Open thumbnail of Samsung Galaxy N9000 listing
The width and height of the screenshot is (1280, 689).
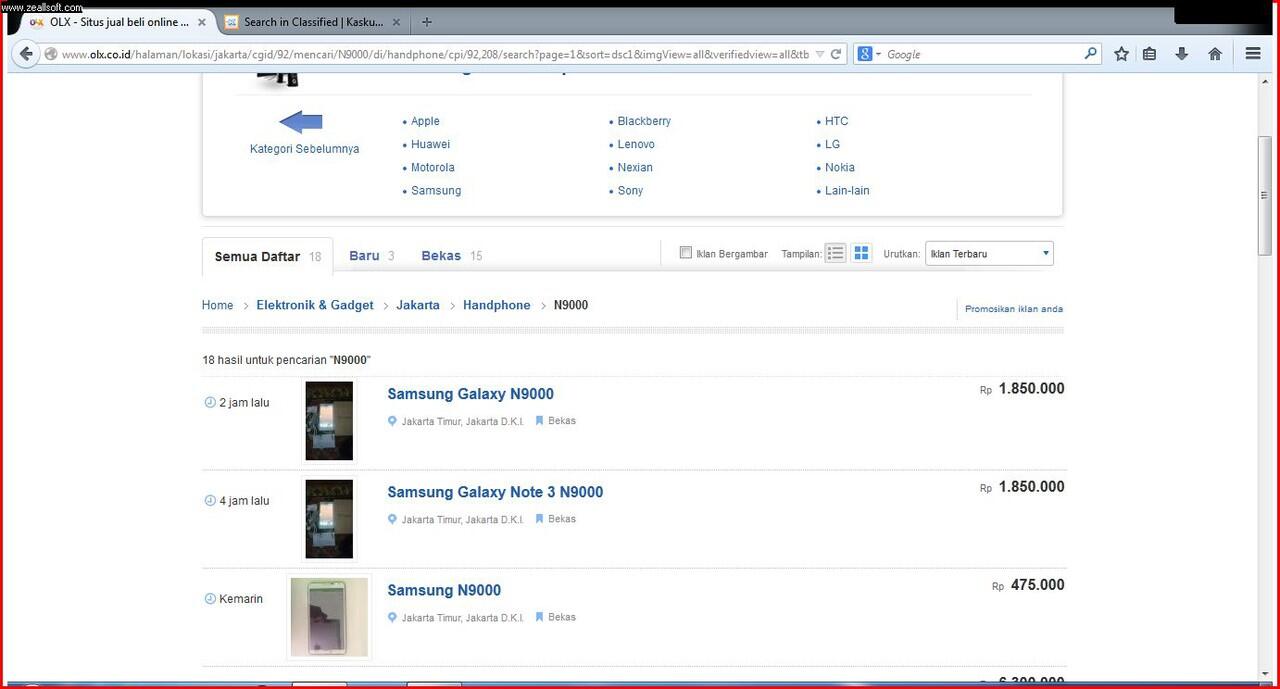tap(329, 421)
